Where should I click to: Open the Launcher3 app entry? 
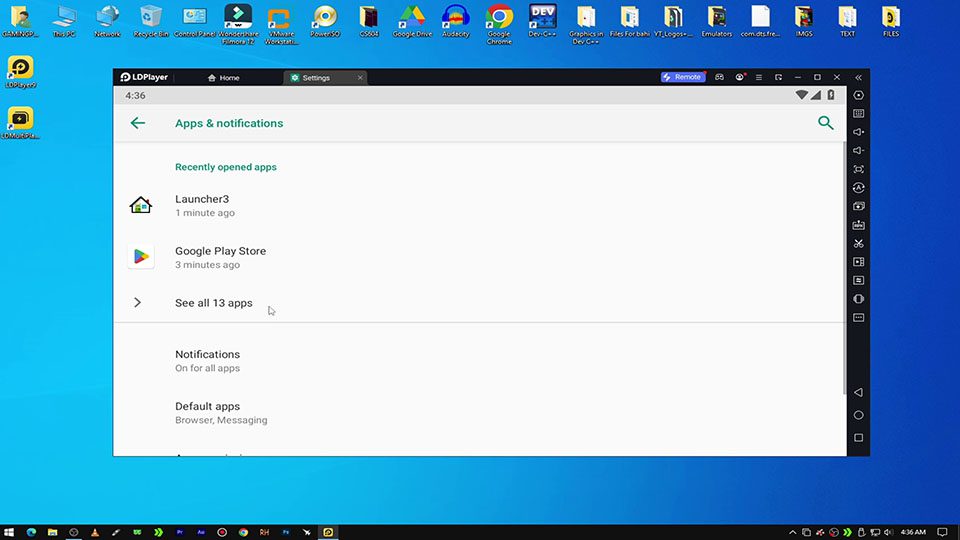pyautogui.click(x=479, y=205)
